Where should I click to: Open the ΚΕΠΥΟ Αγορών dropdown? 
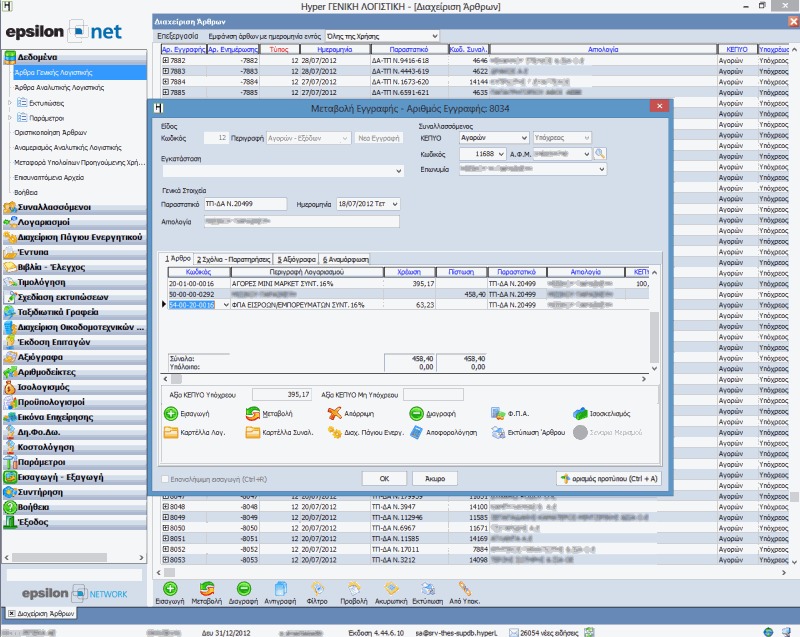click(525, 138)
